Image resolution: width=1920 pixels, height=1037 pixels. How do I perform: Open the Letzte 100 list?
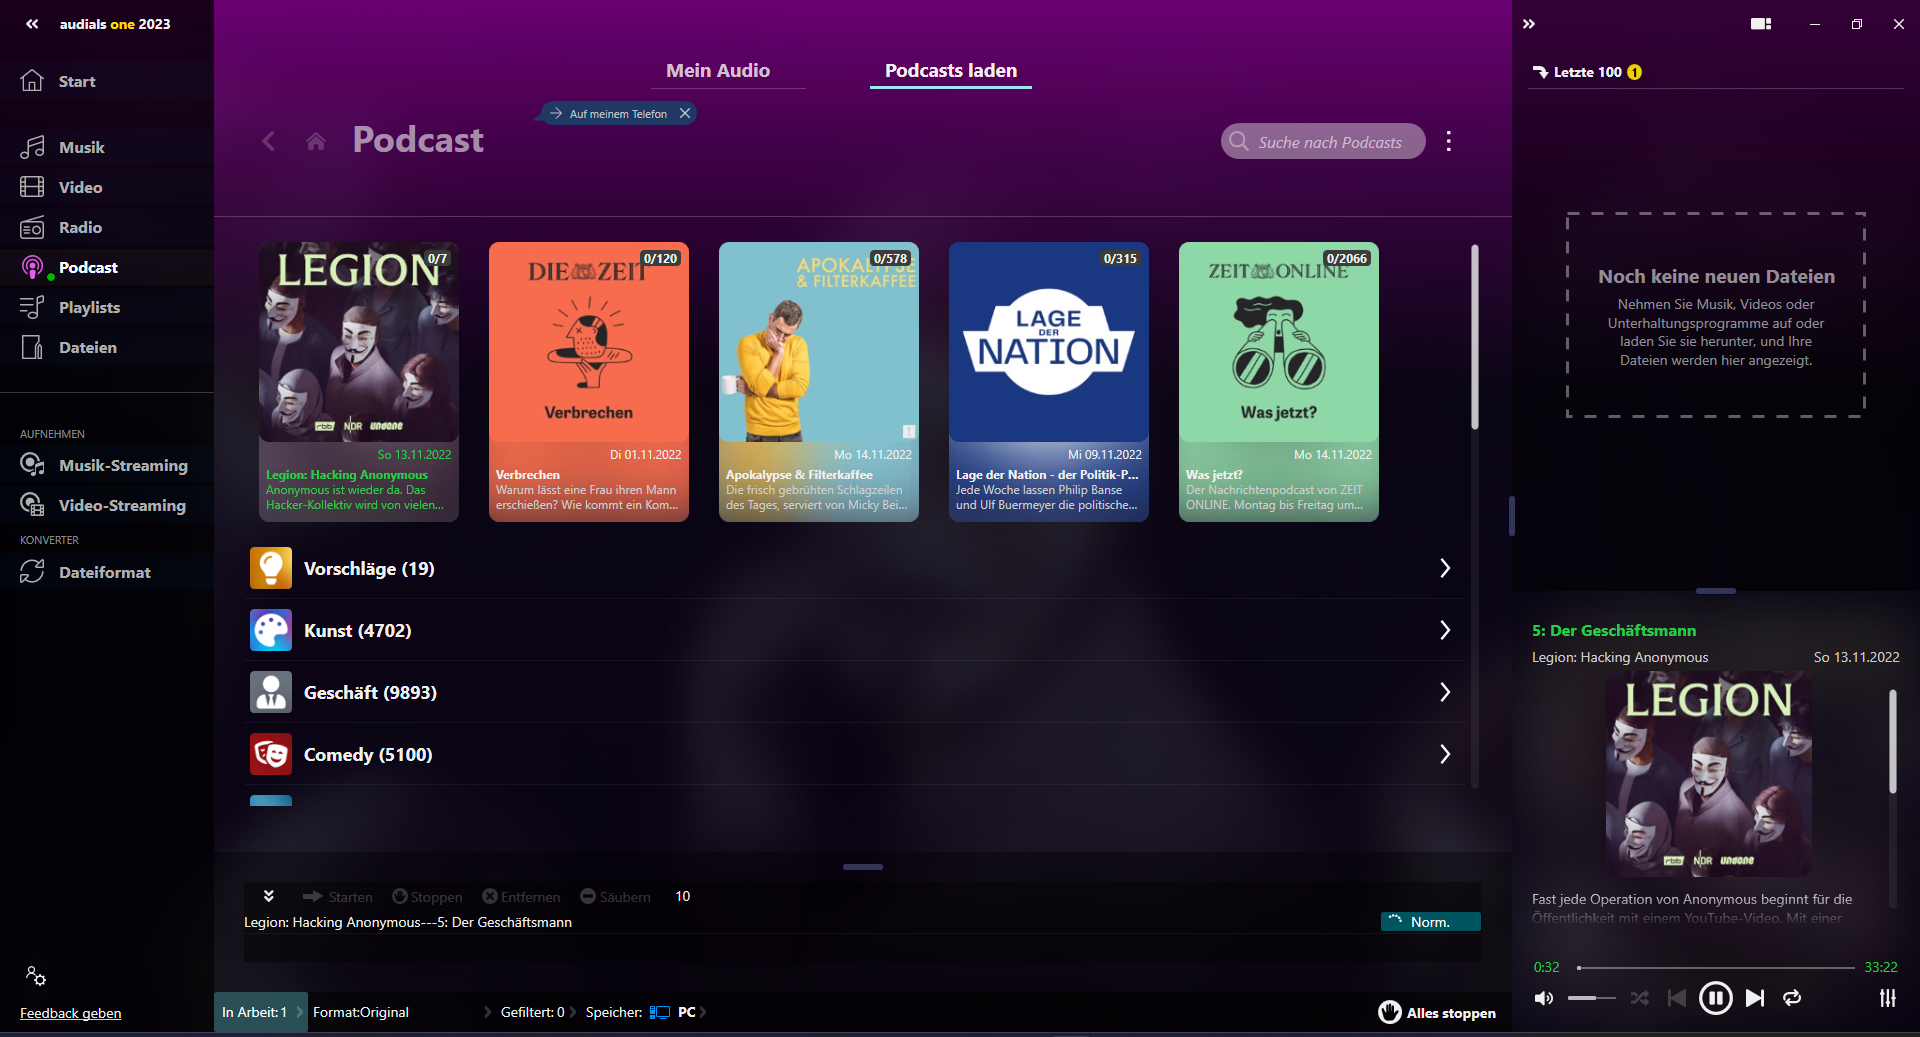(x=1587, y=72)
